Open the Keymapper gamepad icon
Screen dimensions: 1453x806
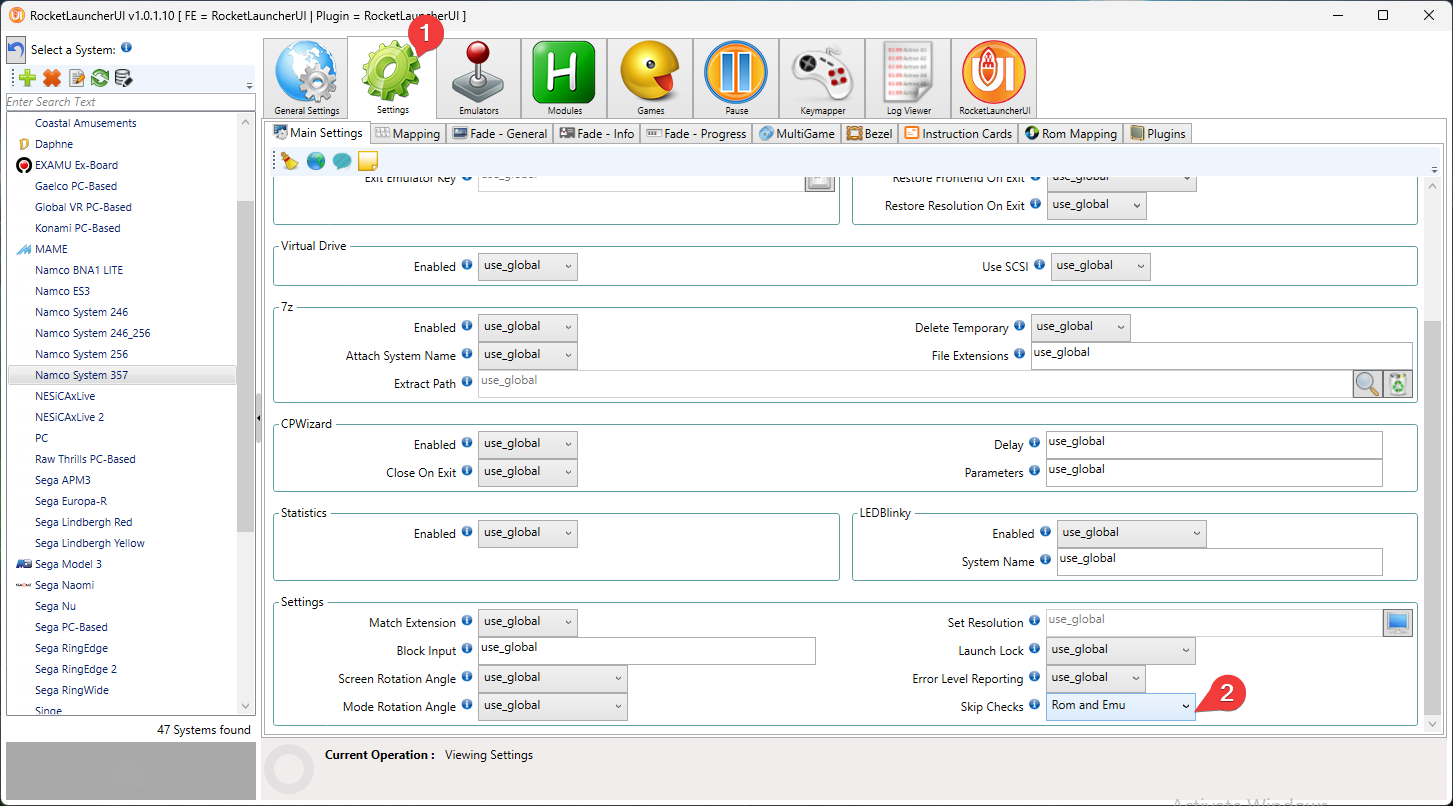click(823, 79)
